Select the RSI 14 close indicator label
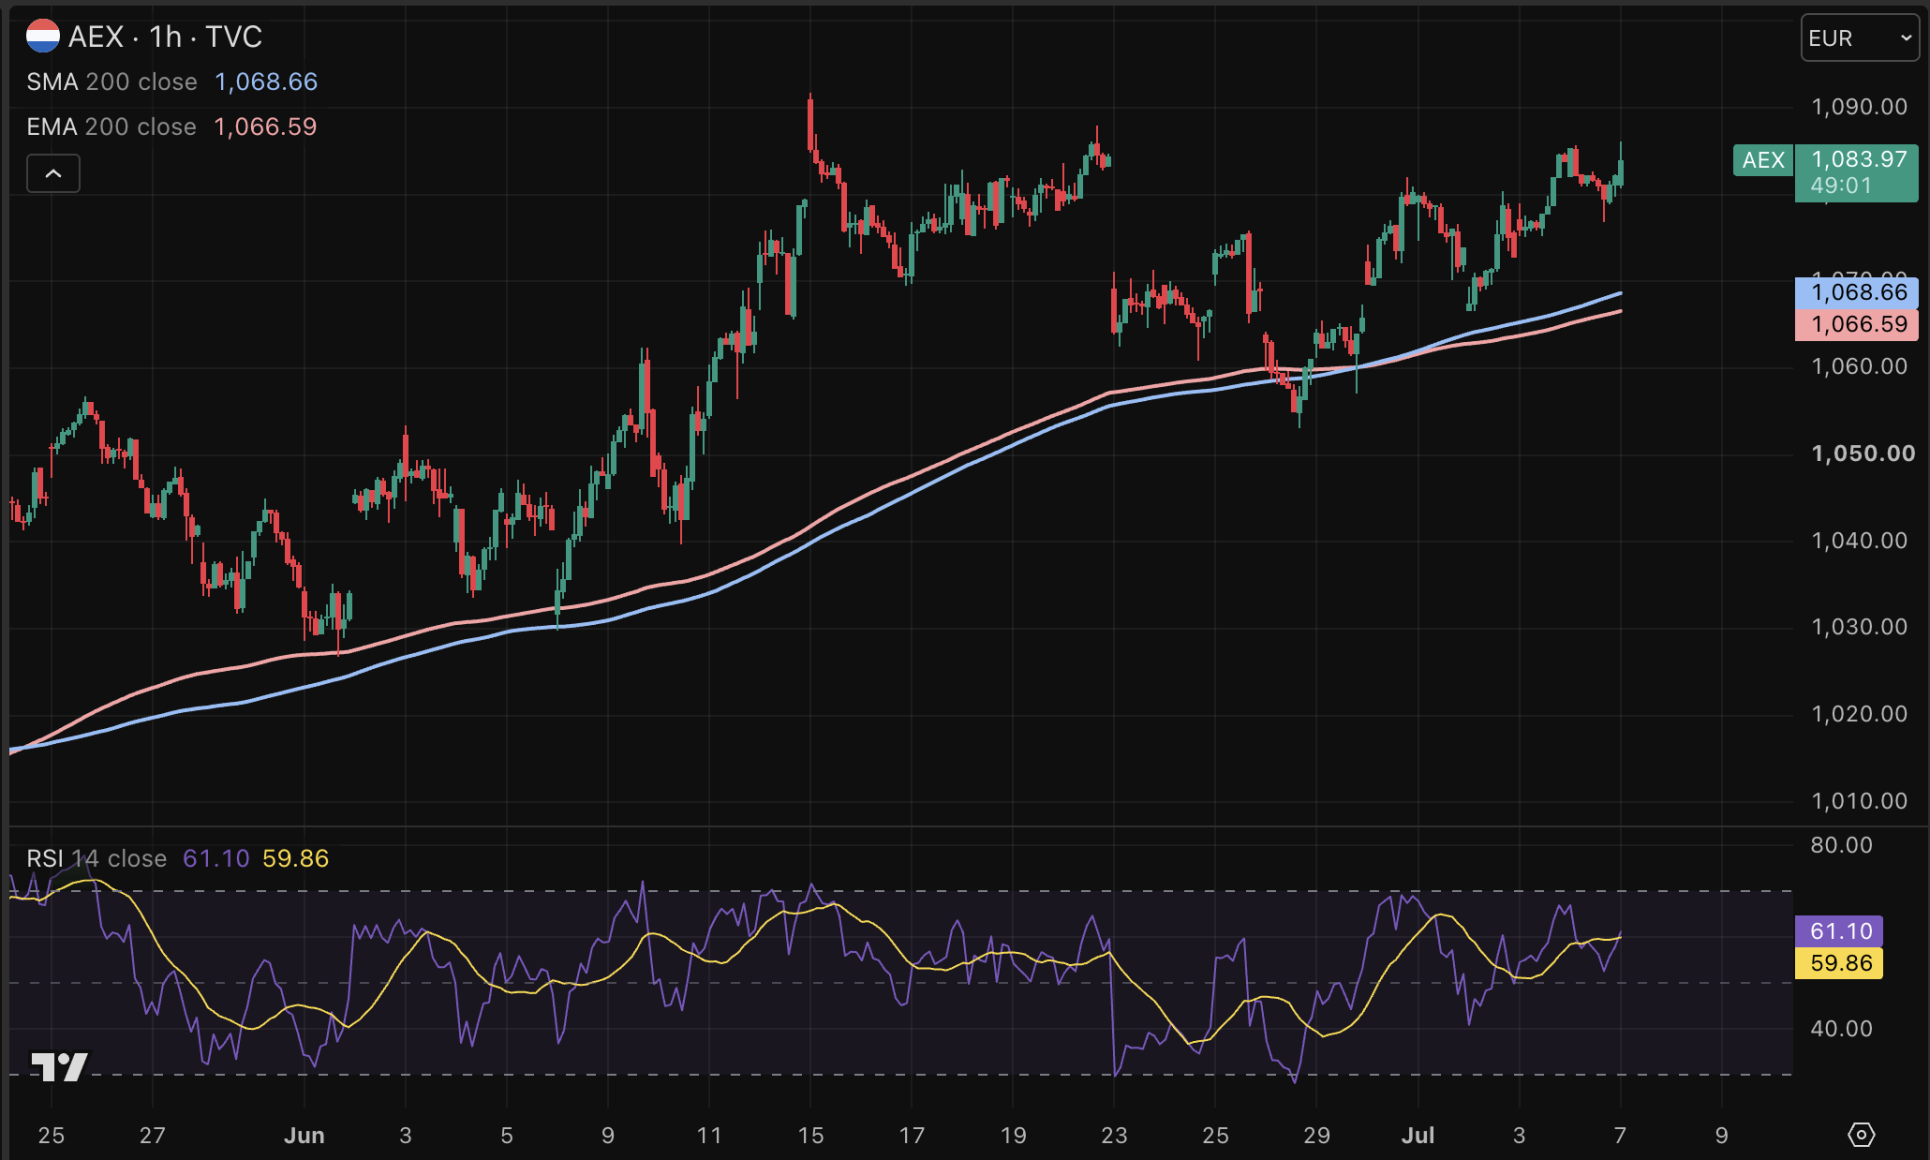 96,858
